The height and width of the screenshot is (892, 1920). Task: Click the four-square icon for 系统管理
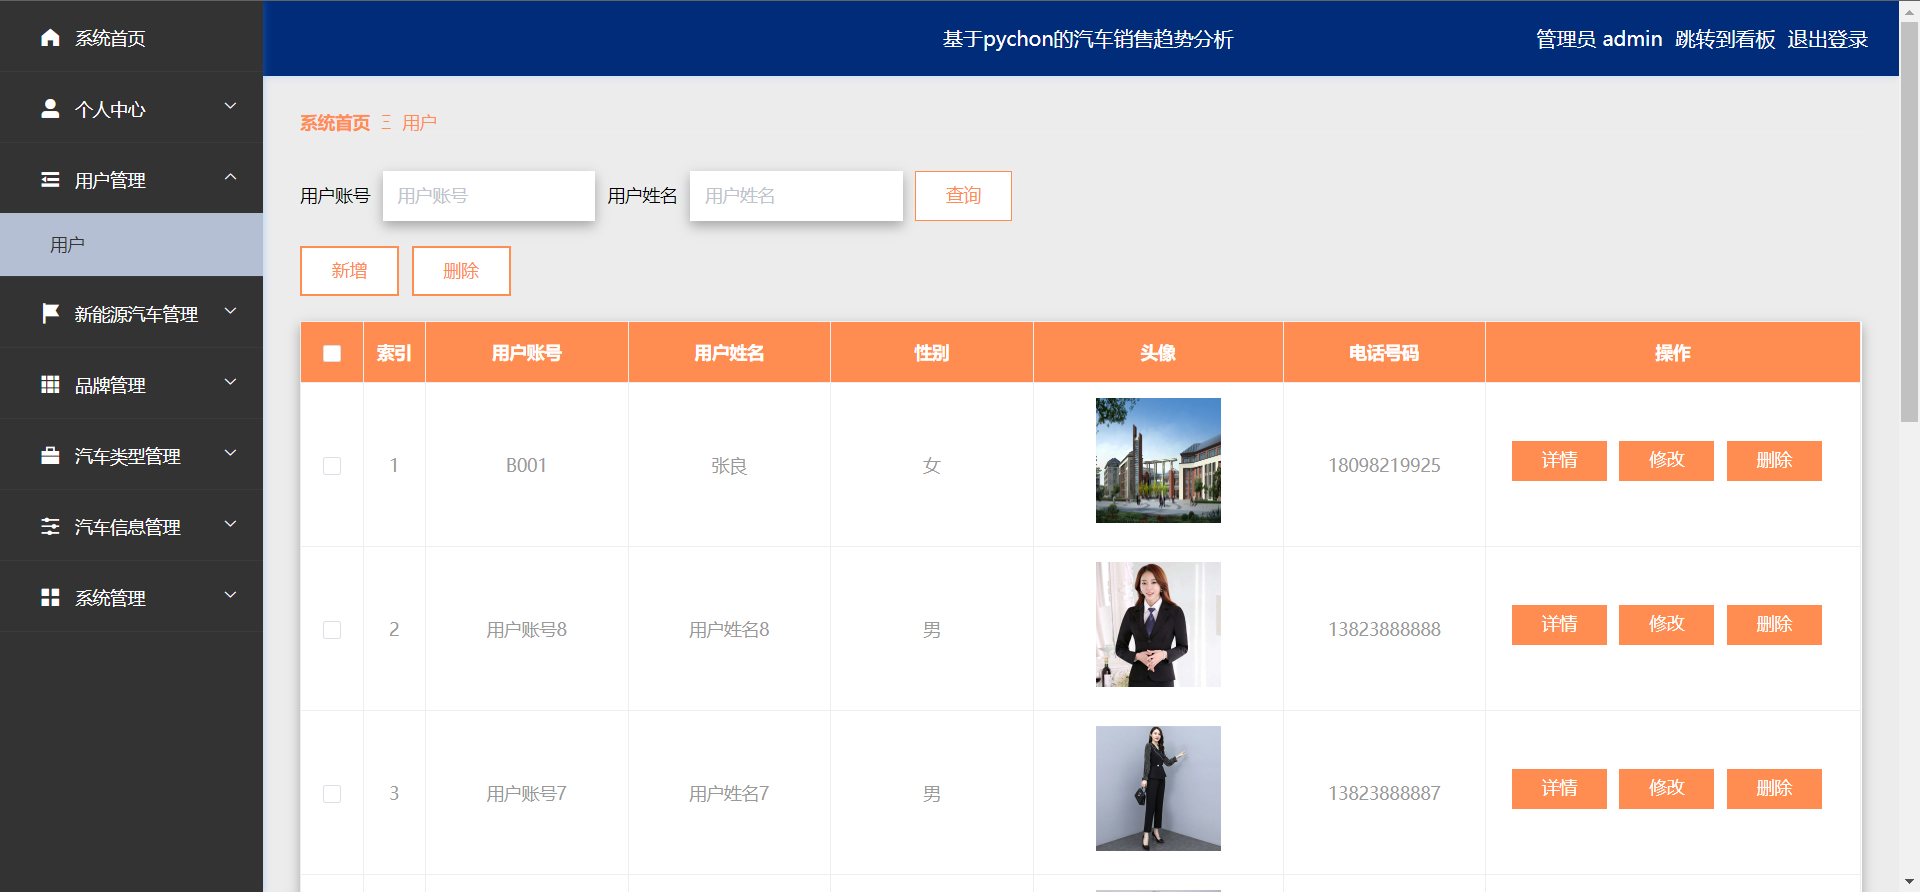[x=50, y=597]
